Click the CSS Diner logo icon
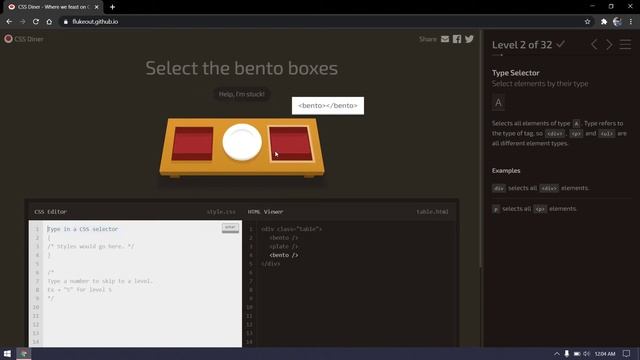 click(8, 39)
